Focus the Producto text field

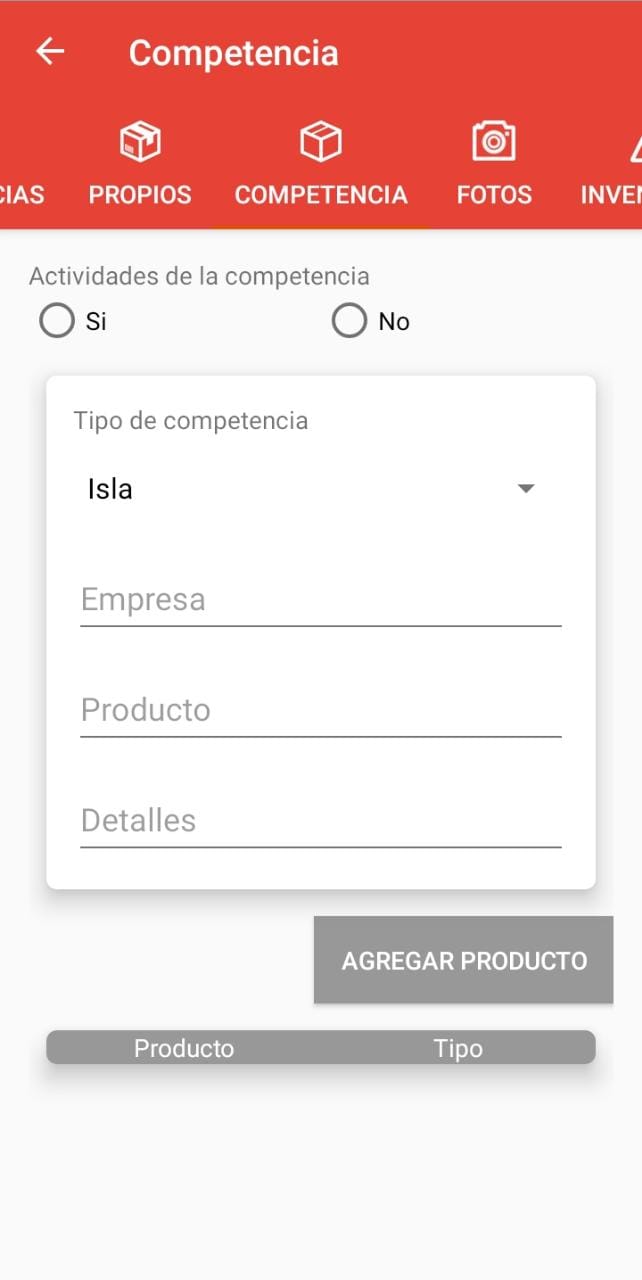point(320,710)
